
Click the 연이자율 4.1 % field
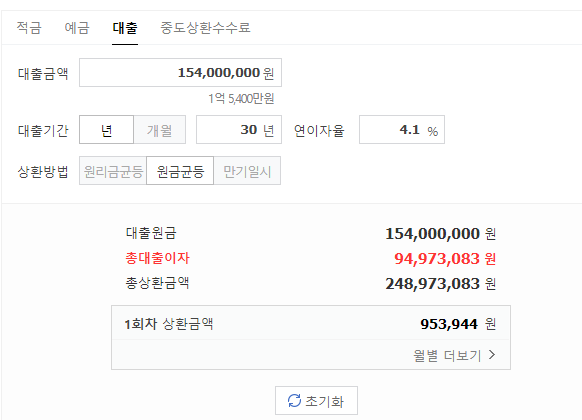point(402,129)
